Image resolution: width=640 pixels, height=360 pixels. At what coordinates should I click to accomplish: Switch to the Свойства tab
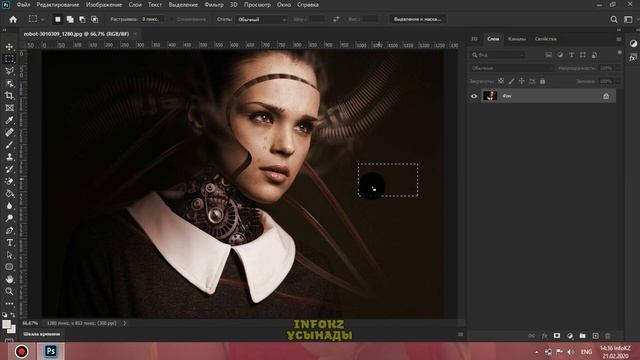[x=545, y=39]
